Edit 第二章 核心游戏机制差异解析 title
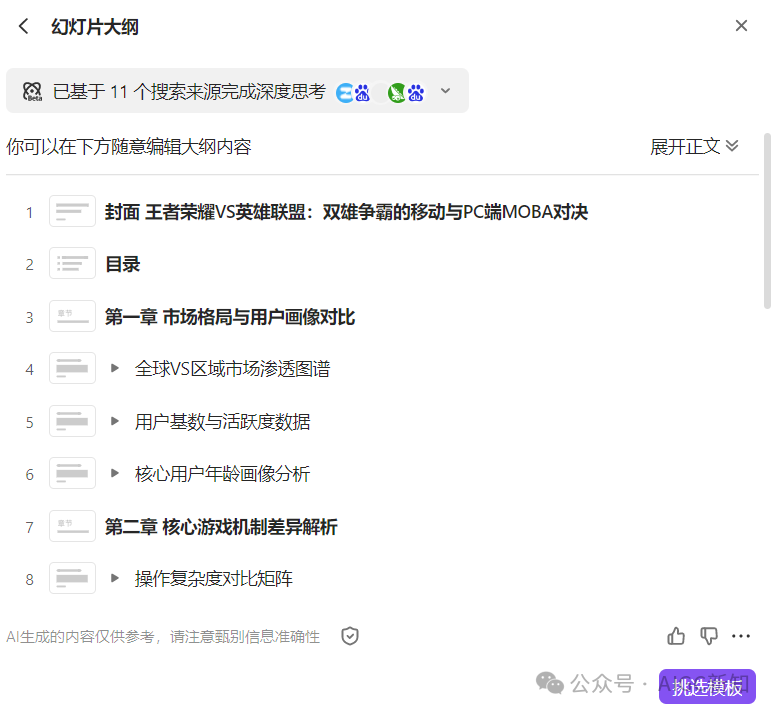Viewport: 774px width, 714px height. [x=221, y=527]
